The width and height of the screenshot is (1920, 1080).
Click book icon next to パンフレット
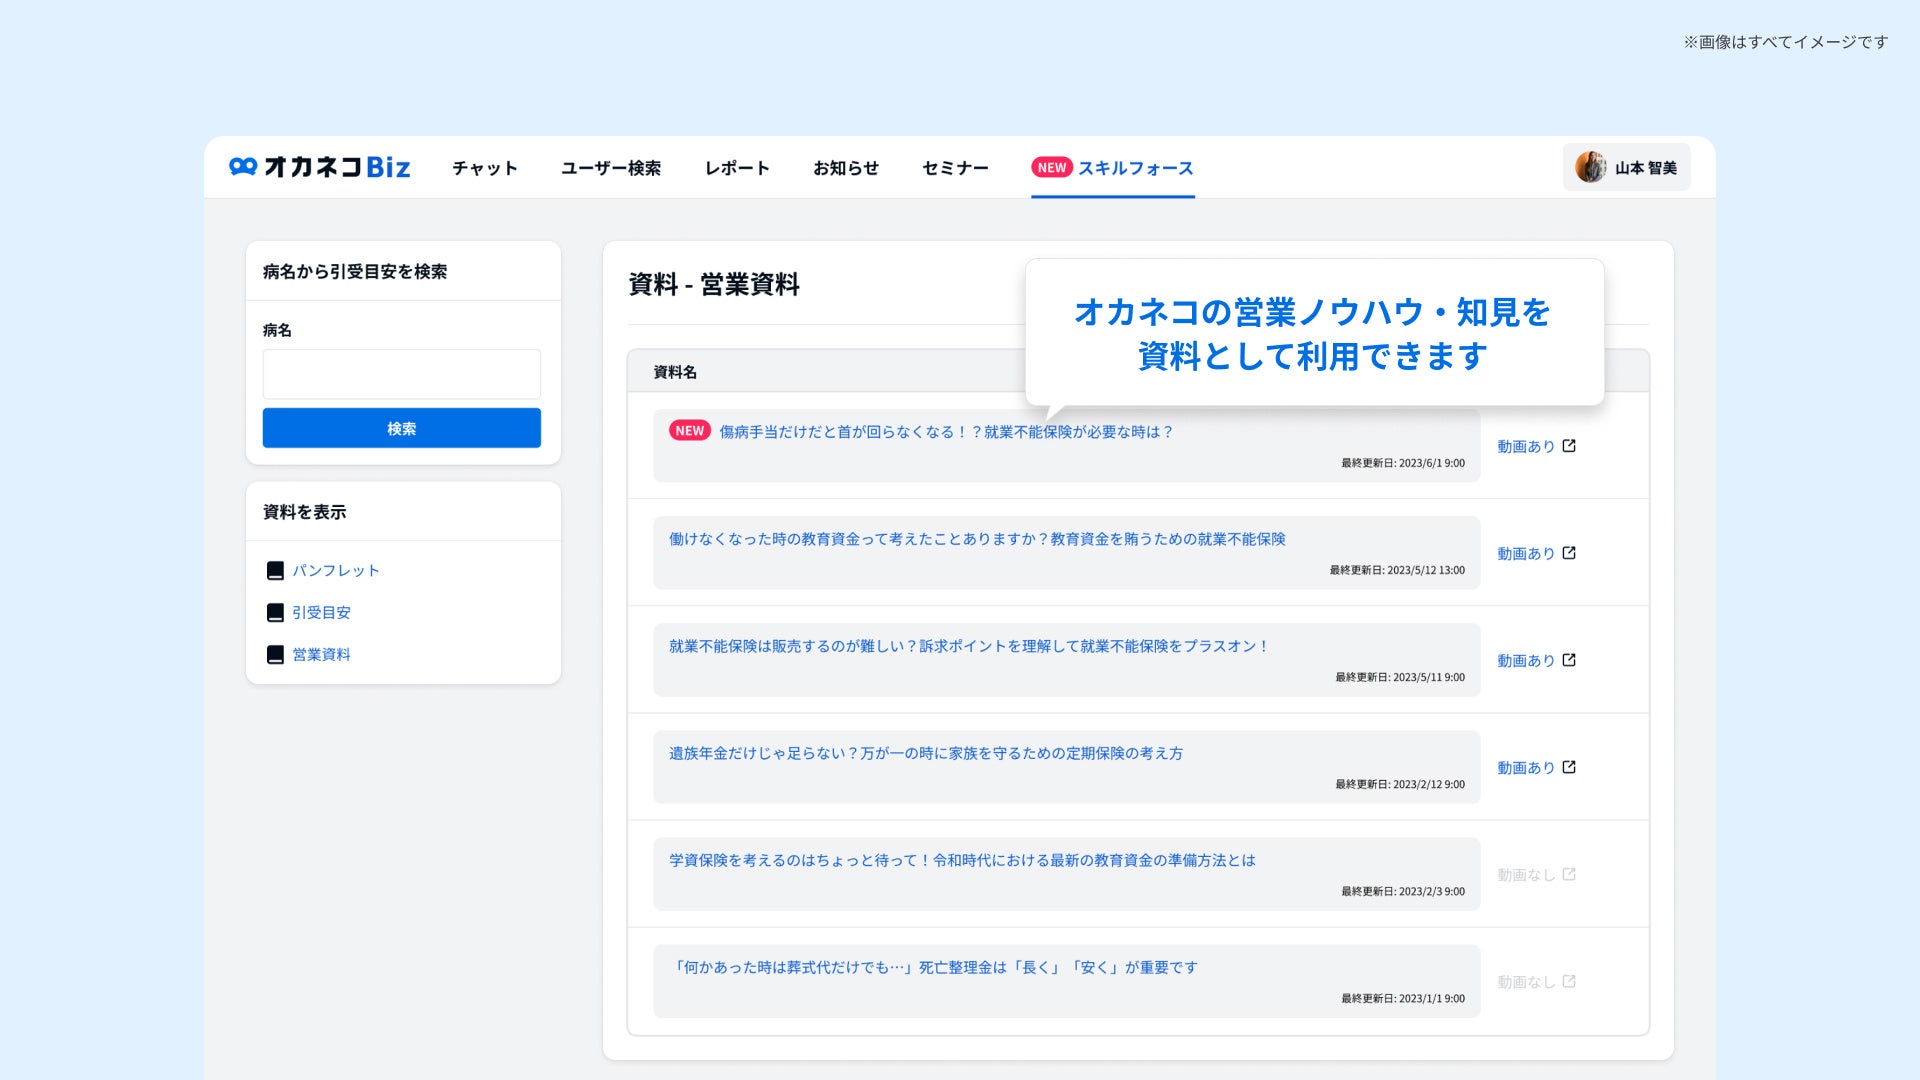(x=275, y=570)
